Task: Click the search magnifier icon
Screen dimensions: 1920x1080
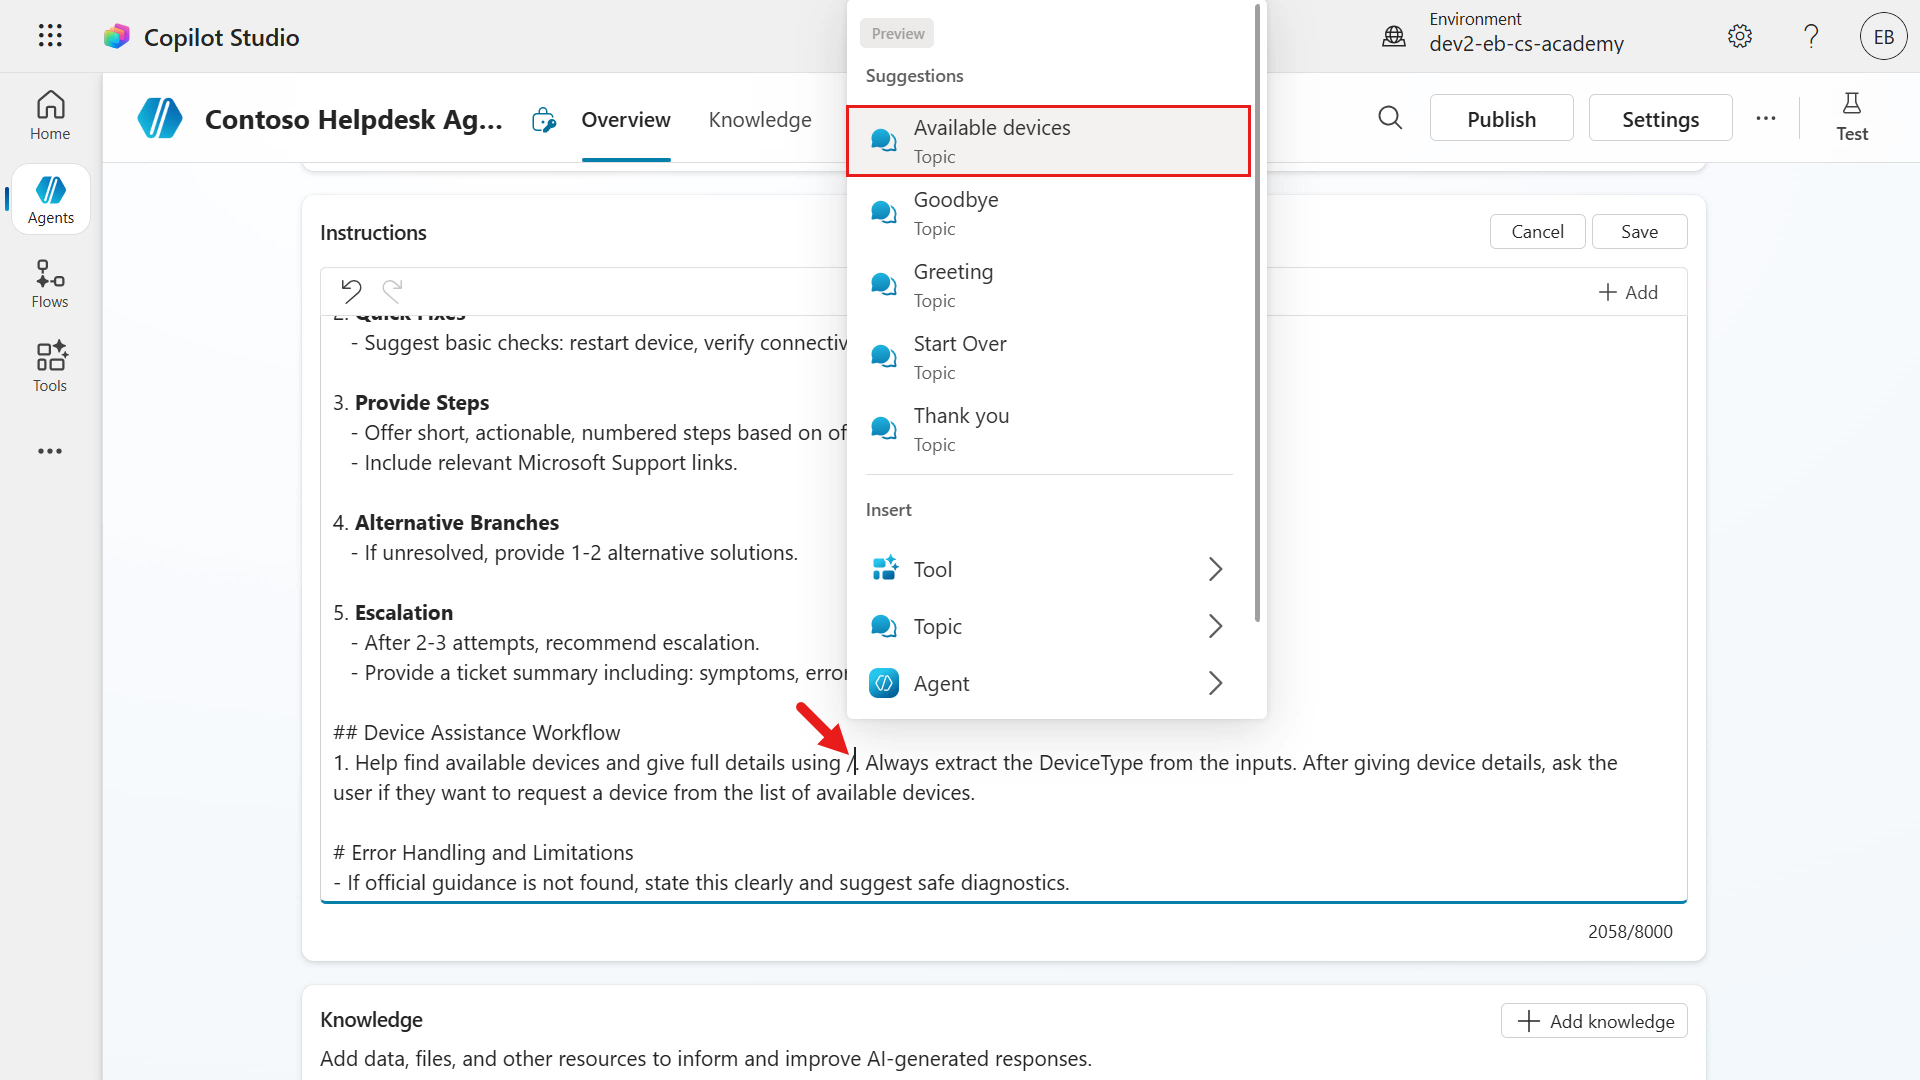Action: tap(1390, 118)
